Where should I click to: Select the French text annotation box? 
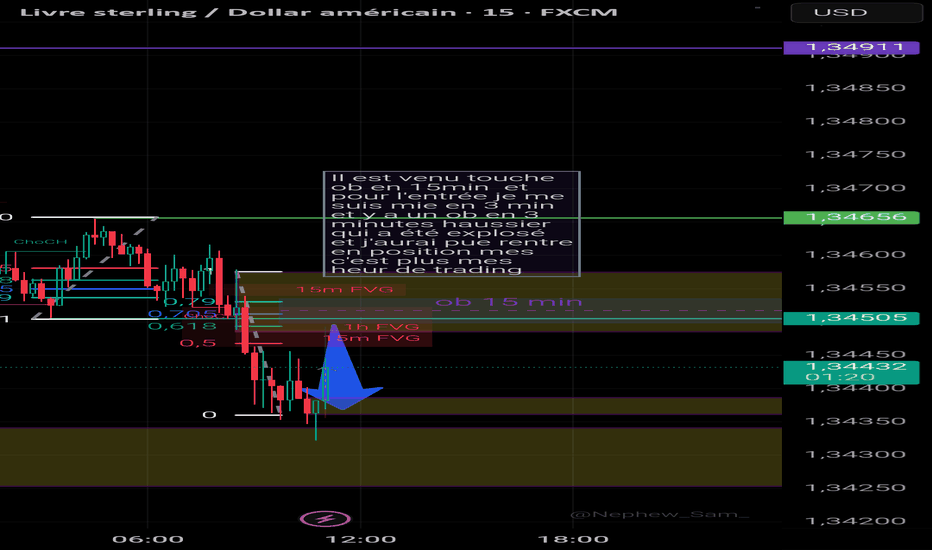coord(452,223)
